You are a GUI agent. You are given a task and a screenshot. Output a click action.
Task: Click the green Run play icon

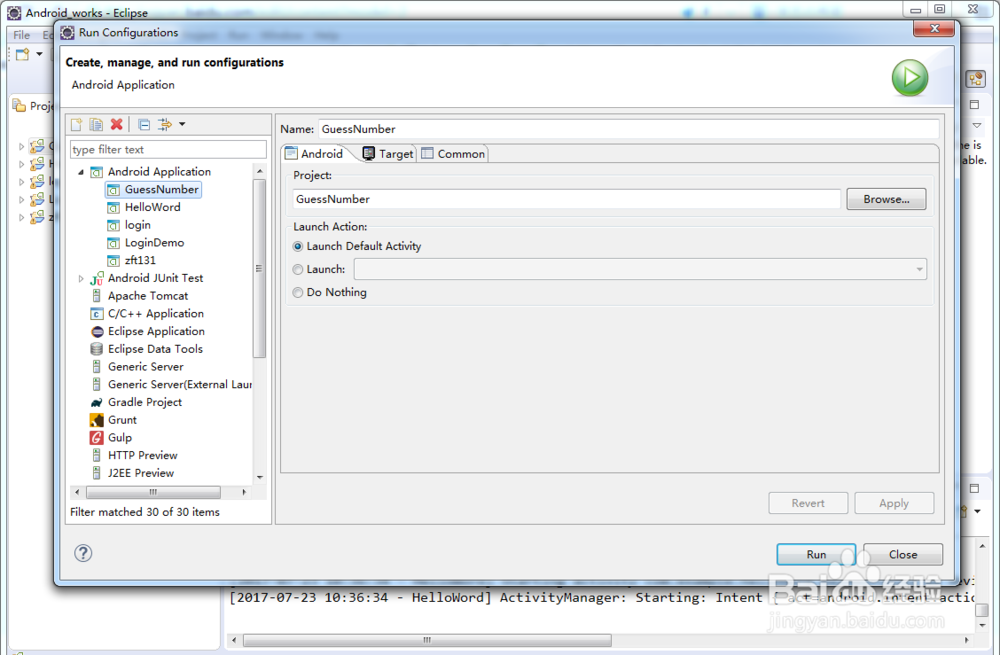909,78
